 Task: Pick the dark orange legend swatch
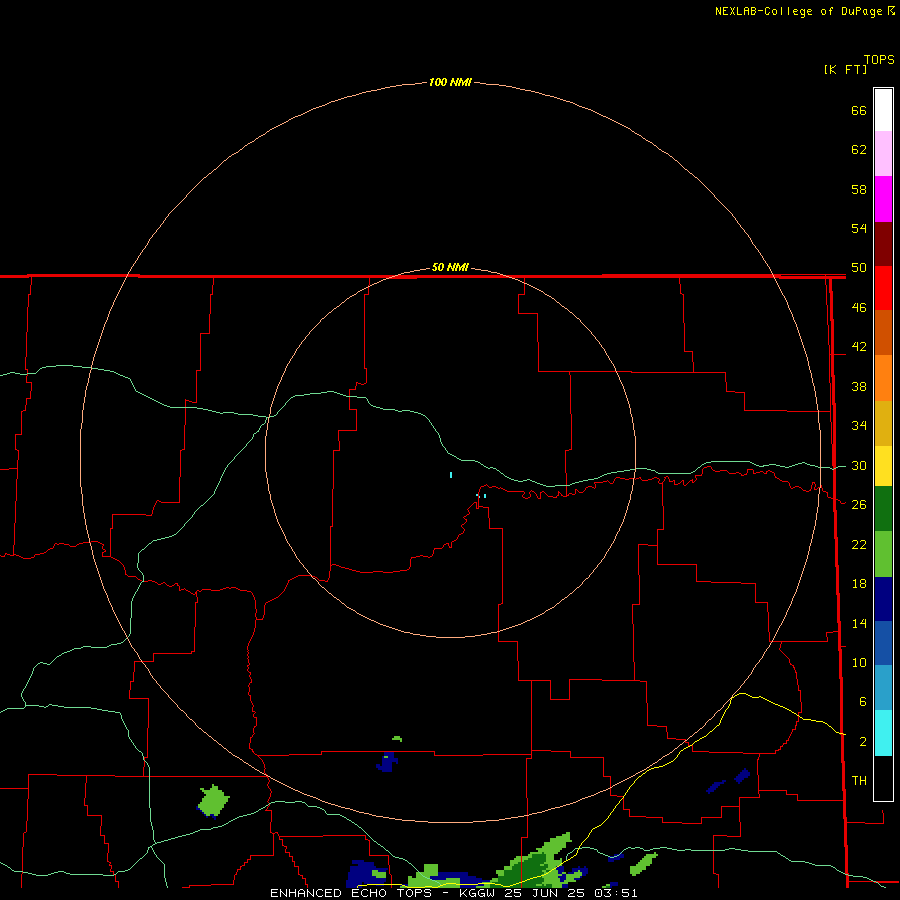(x=883, y=333)
